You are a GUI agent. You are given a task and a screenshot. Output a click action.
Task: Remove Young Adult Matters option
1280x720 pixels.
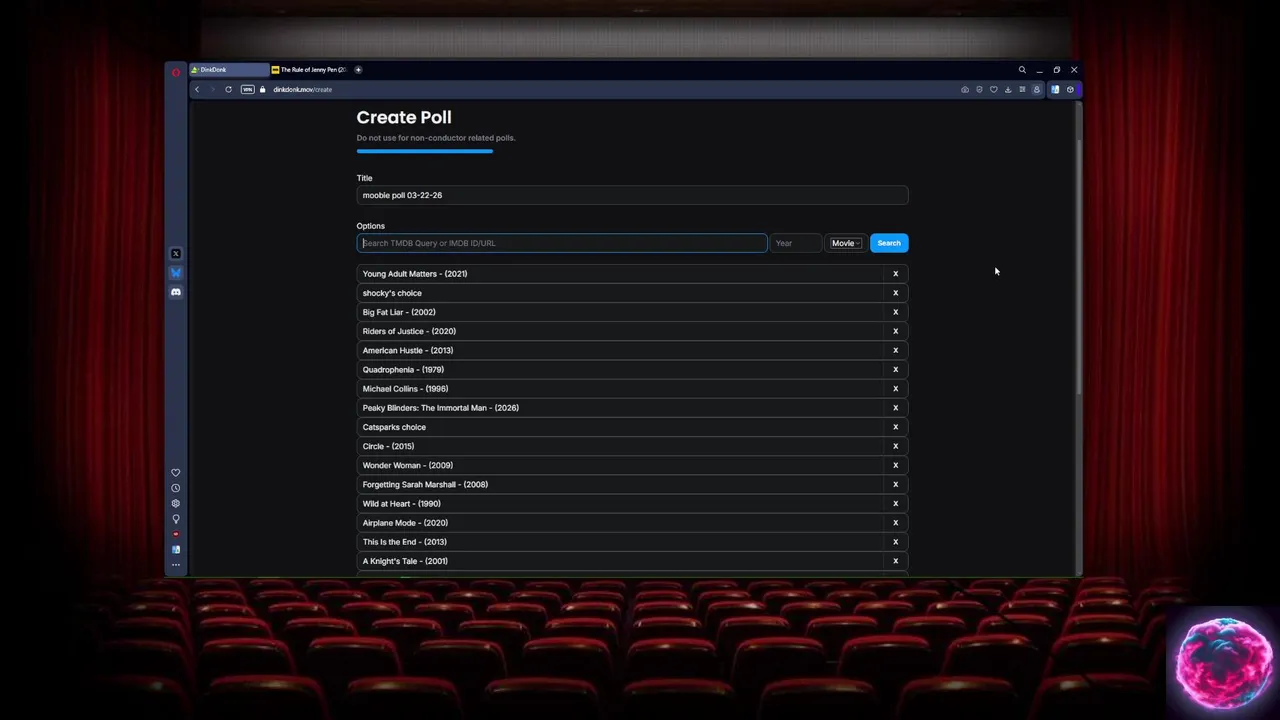click(x=896, y=274)
